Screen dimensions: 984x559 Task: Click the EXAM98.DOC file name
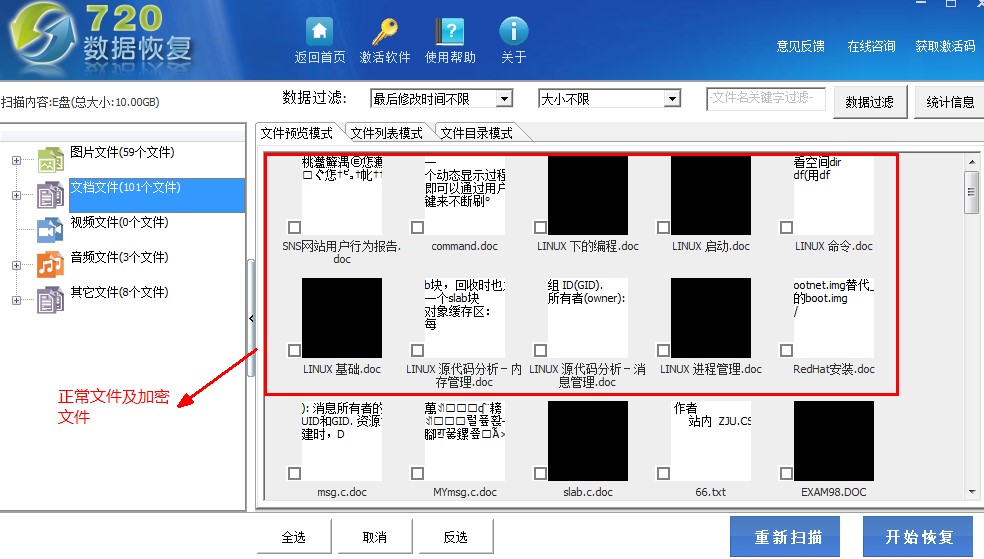(833, 492)
